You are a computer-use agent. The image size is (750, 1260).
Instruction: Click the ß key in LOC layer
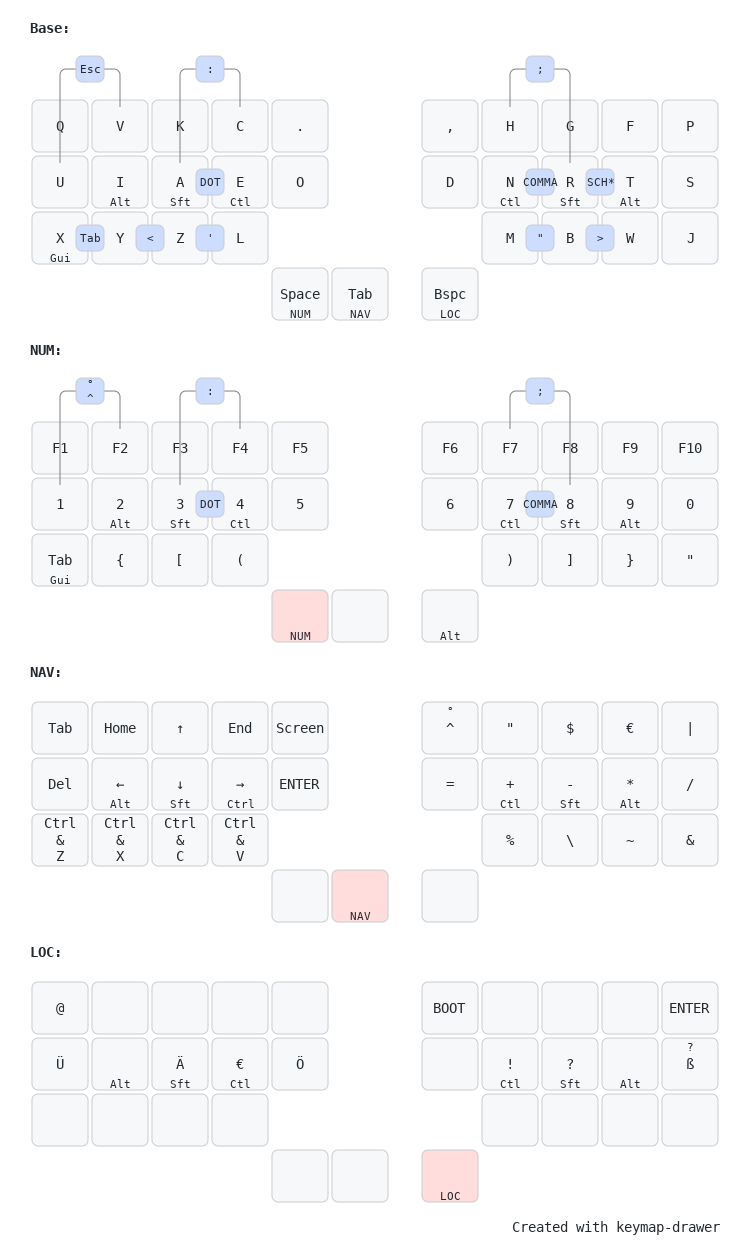click(x=690, y=1064)
